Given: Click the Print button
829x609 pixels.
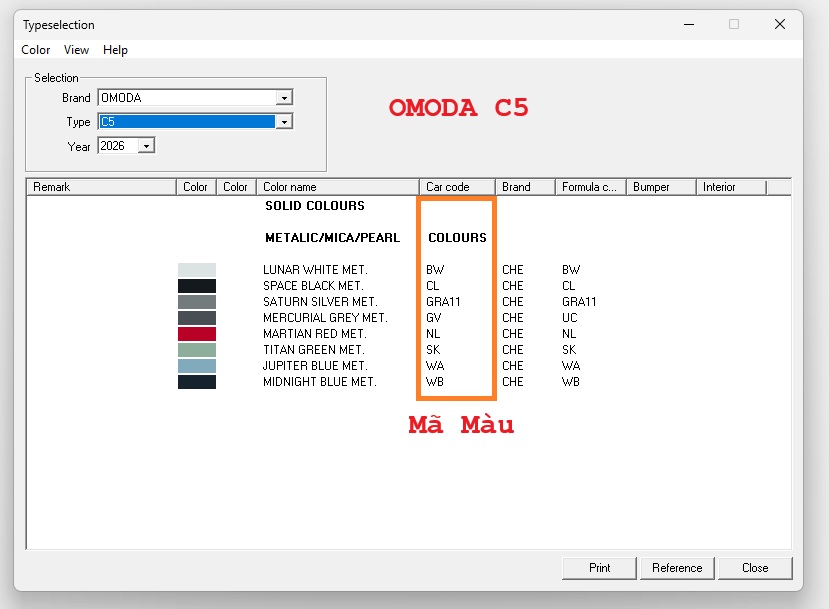Looking at the screenshot, I should coord(599,568).
